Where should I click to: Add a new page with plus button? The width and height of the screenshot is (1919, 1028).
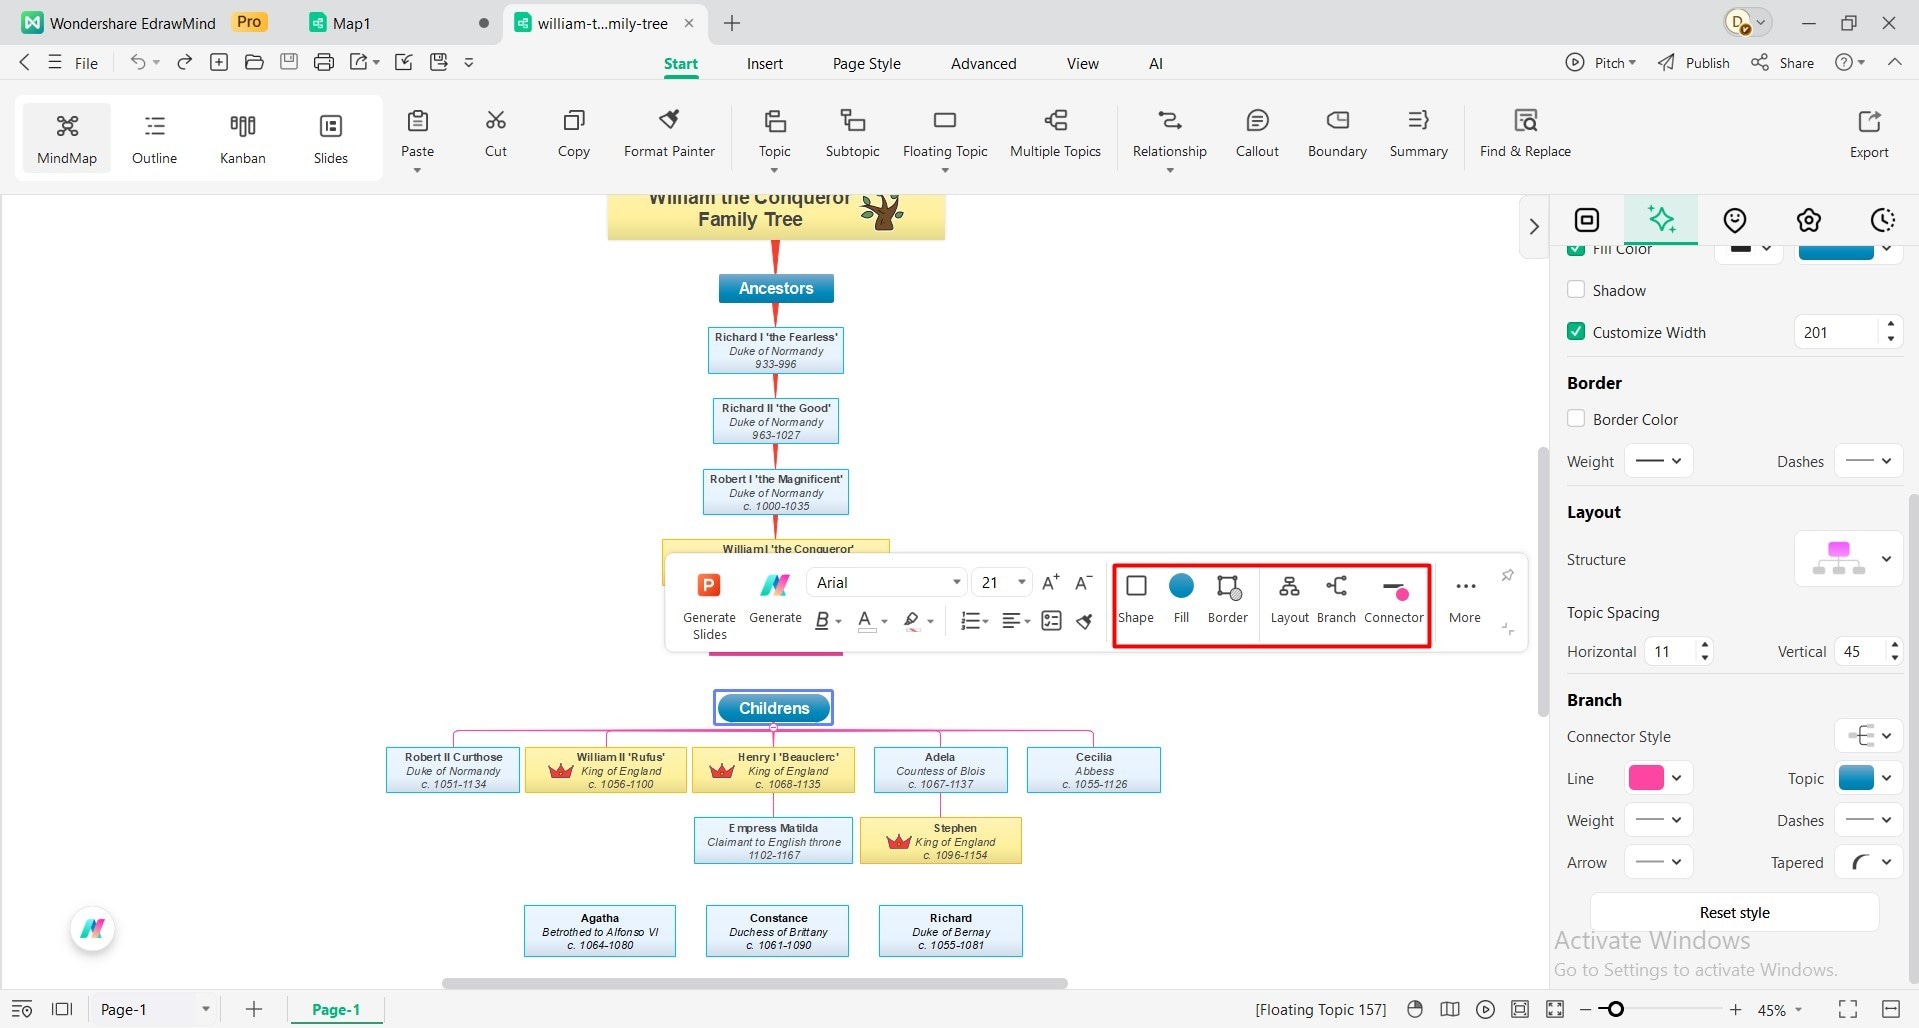click(x=254, y=1009)
